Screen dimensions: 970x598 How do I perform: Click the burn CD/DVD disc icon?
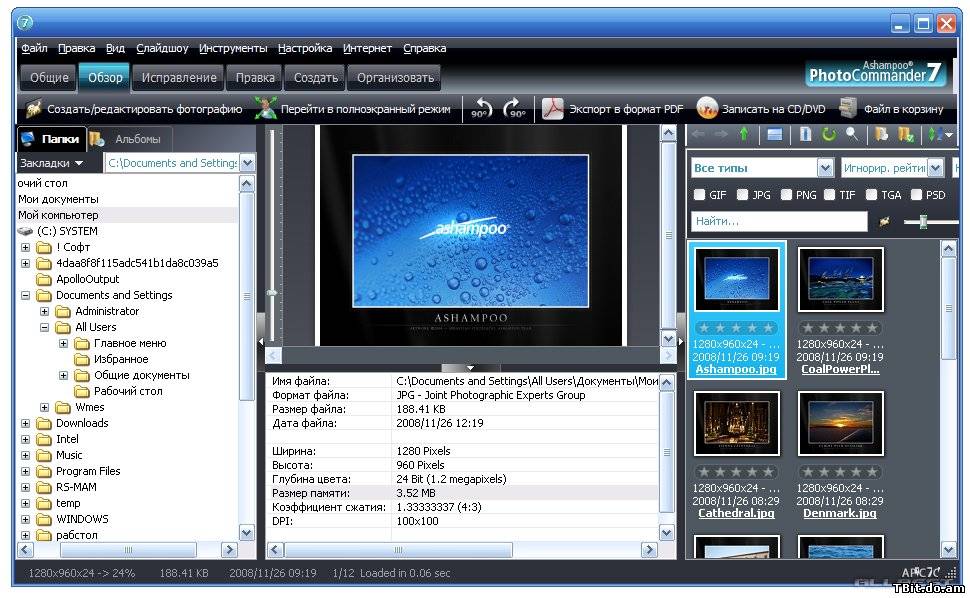(706, 109)
